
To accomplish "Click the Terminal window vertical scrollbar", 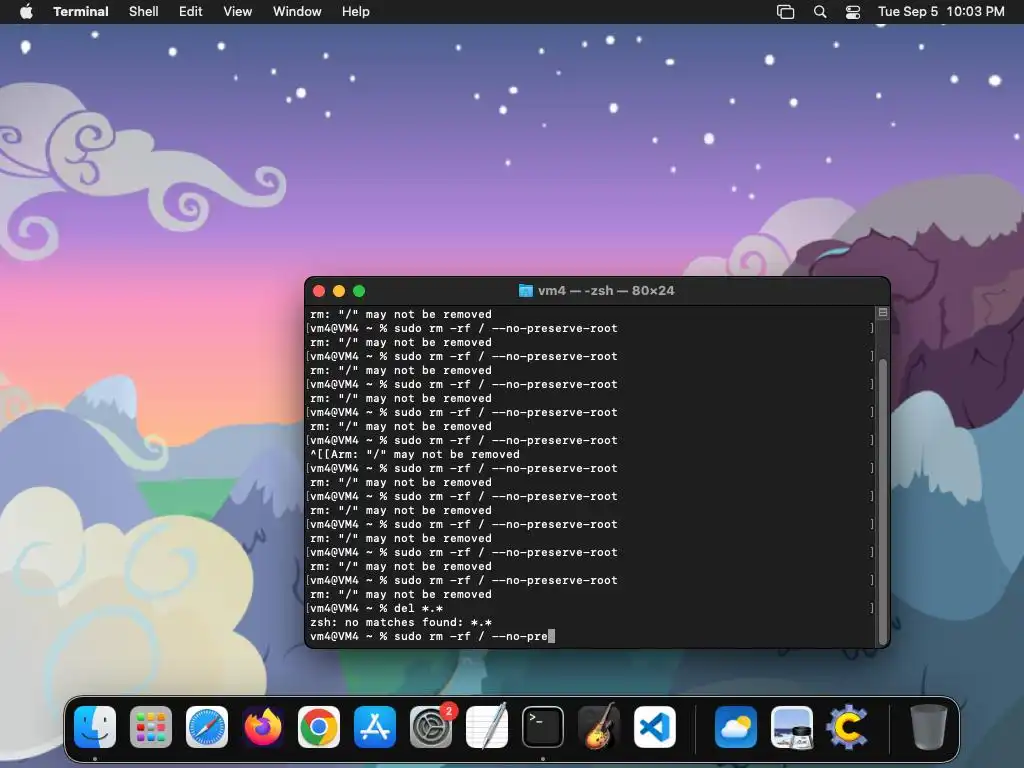I will click(x=883, y=502).
